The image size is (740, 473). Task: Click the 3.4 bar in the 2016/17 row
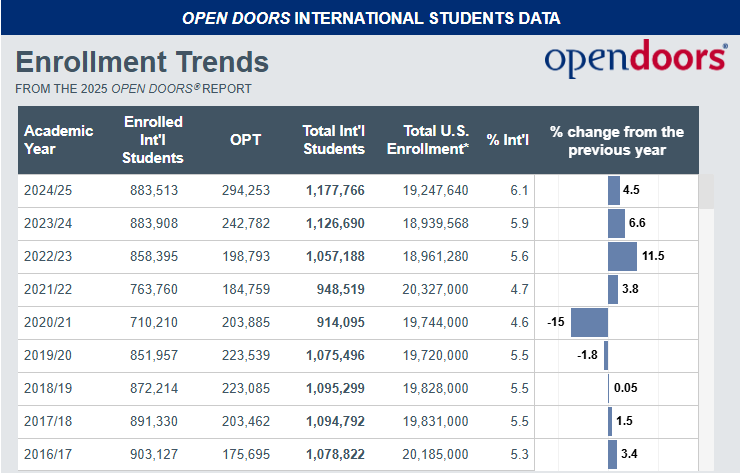coord(612,455)
